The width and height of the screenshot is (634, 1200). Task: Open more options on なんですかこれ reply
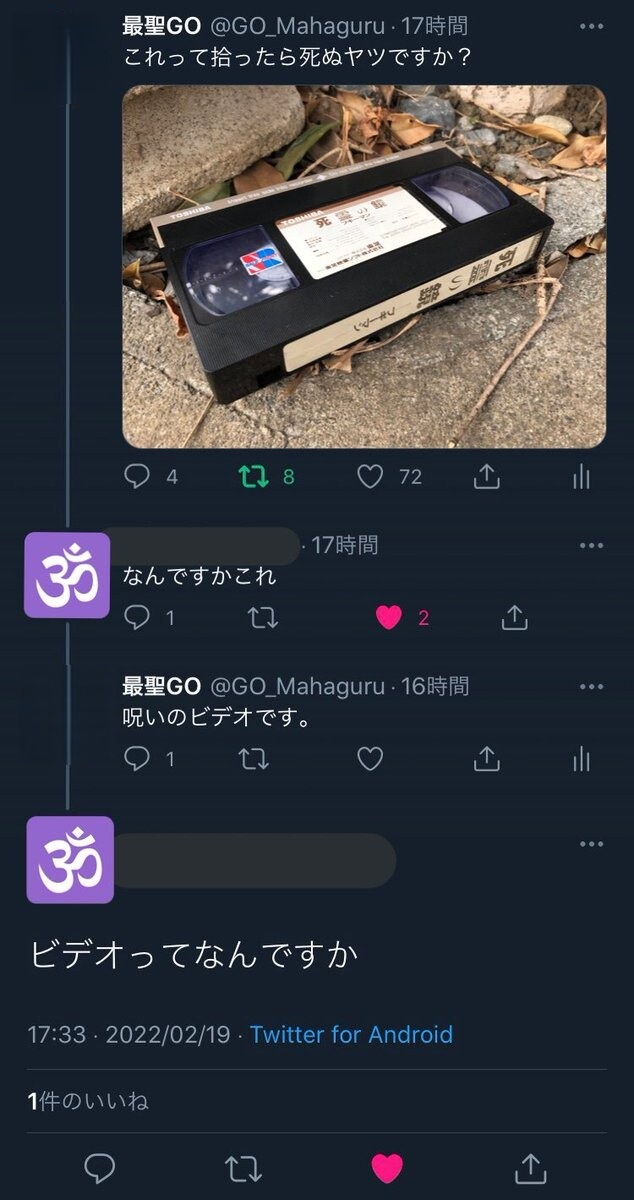tap(592, 546)
